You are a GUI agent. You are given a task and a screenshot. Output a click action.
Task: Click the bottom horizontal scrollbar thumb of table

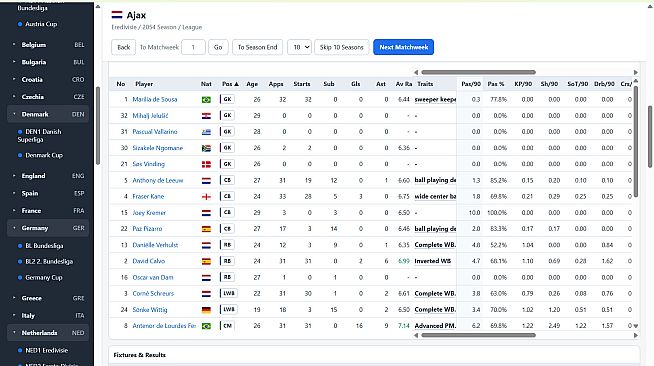pos(478,335)
